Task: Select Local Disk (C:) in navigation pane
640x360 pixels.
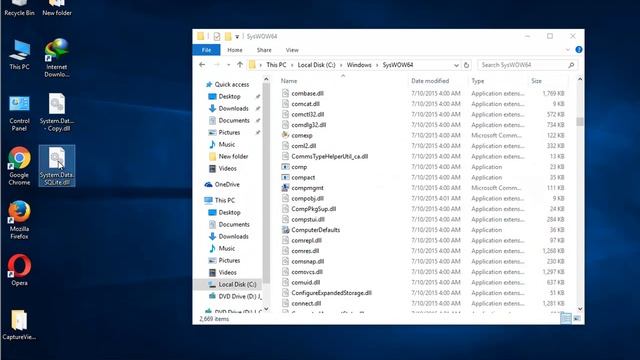Action: 237,284
